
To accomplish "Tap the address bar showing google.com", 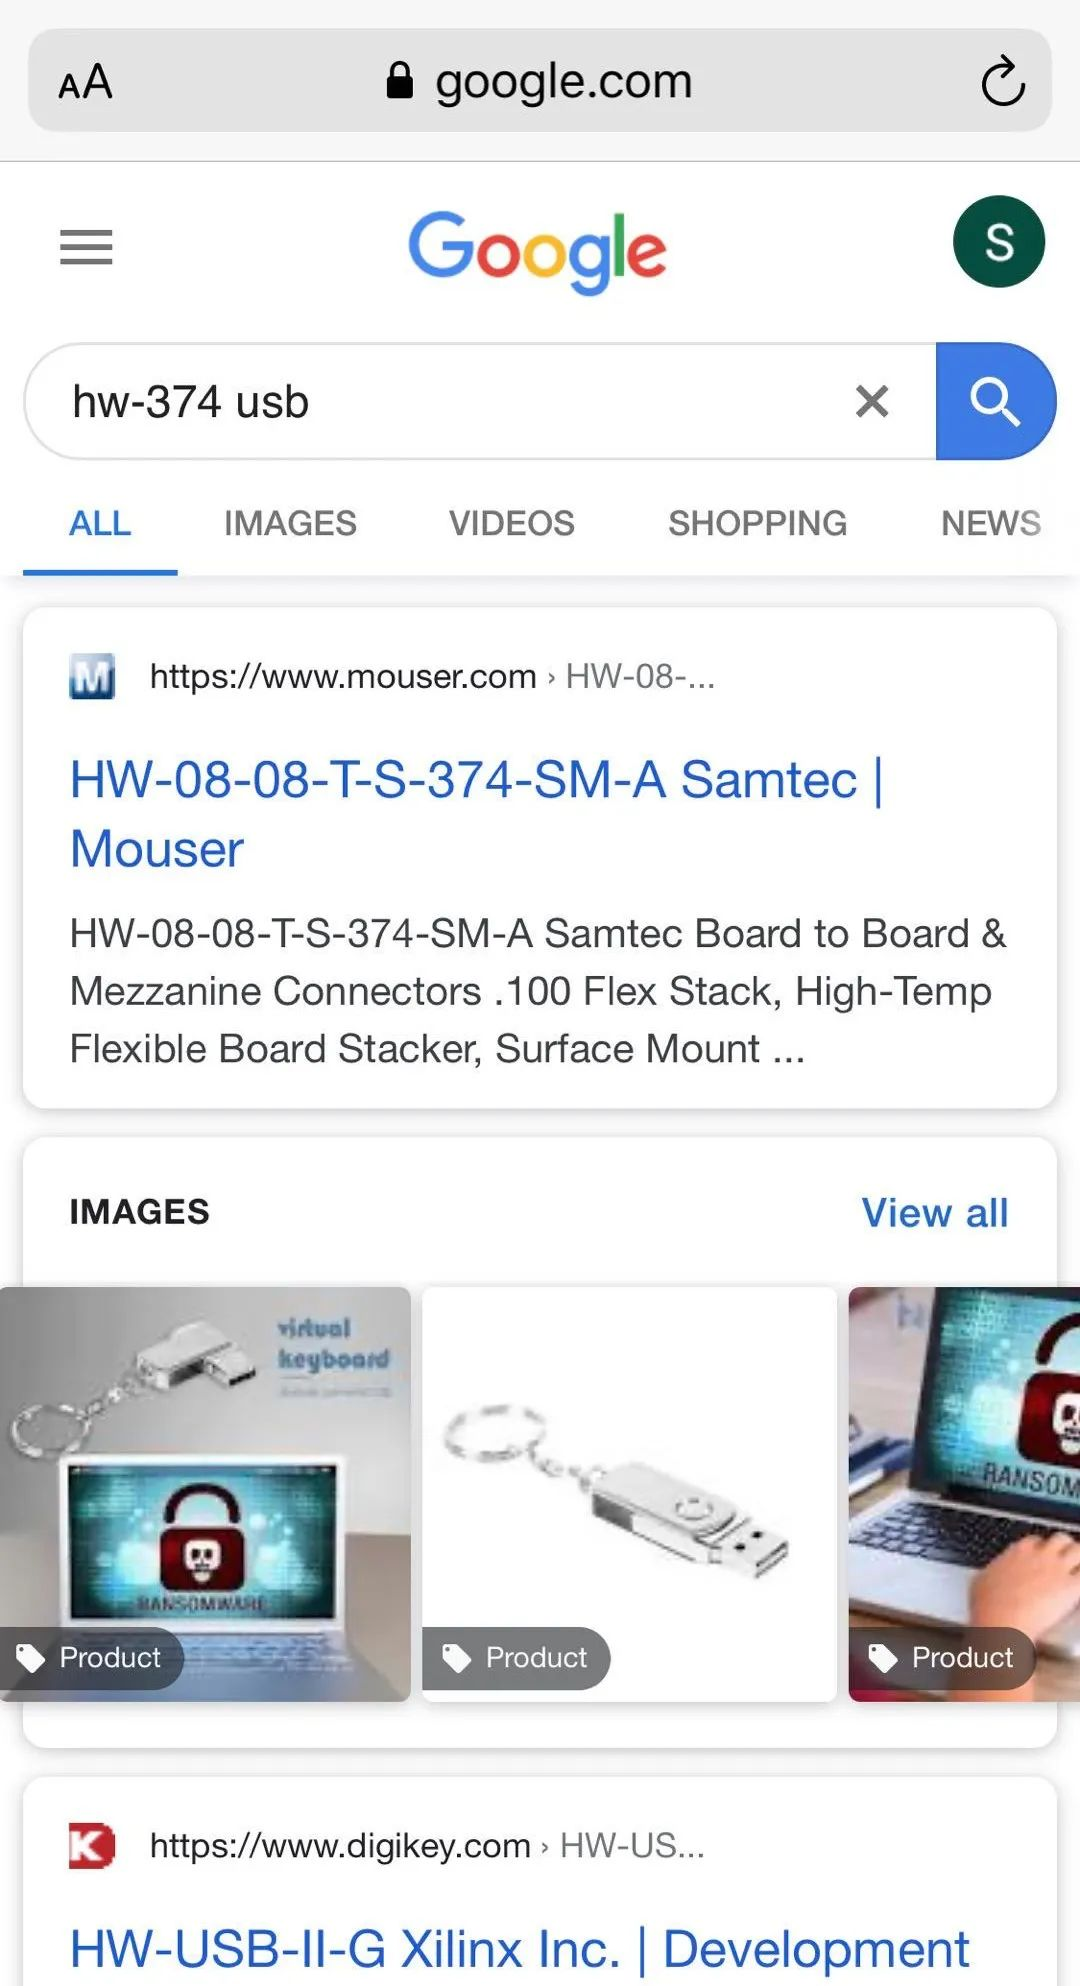I will point(540,82).
